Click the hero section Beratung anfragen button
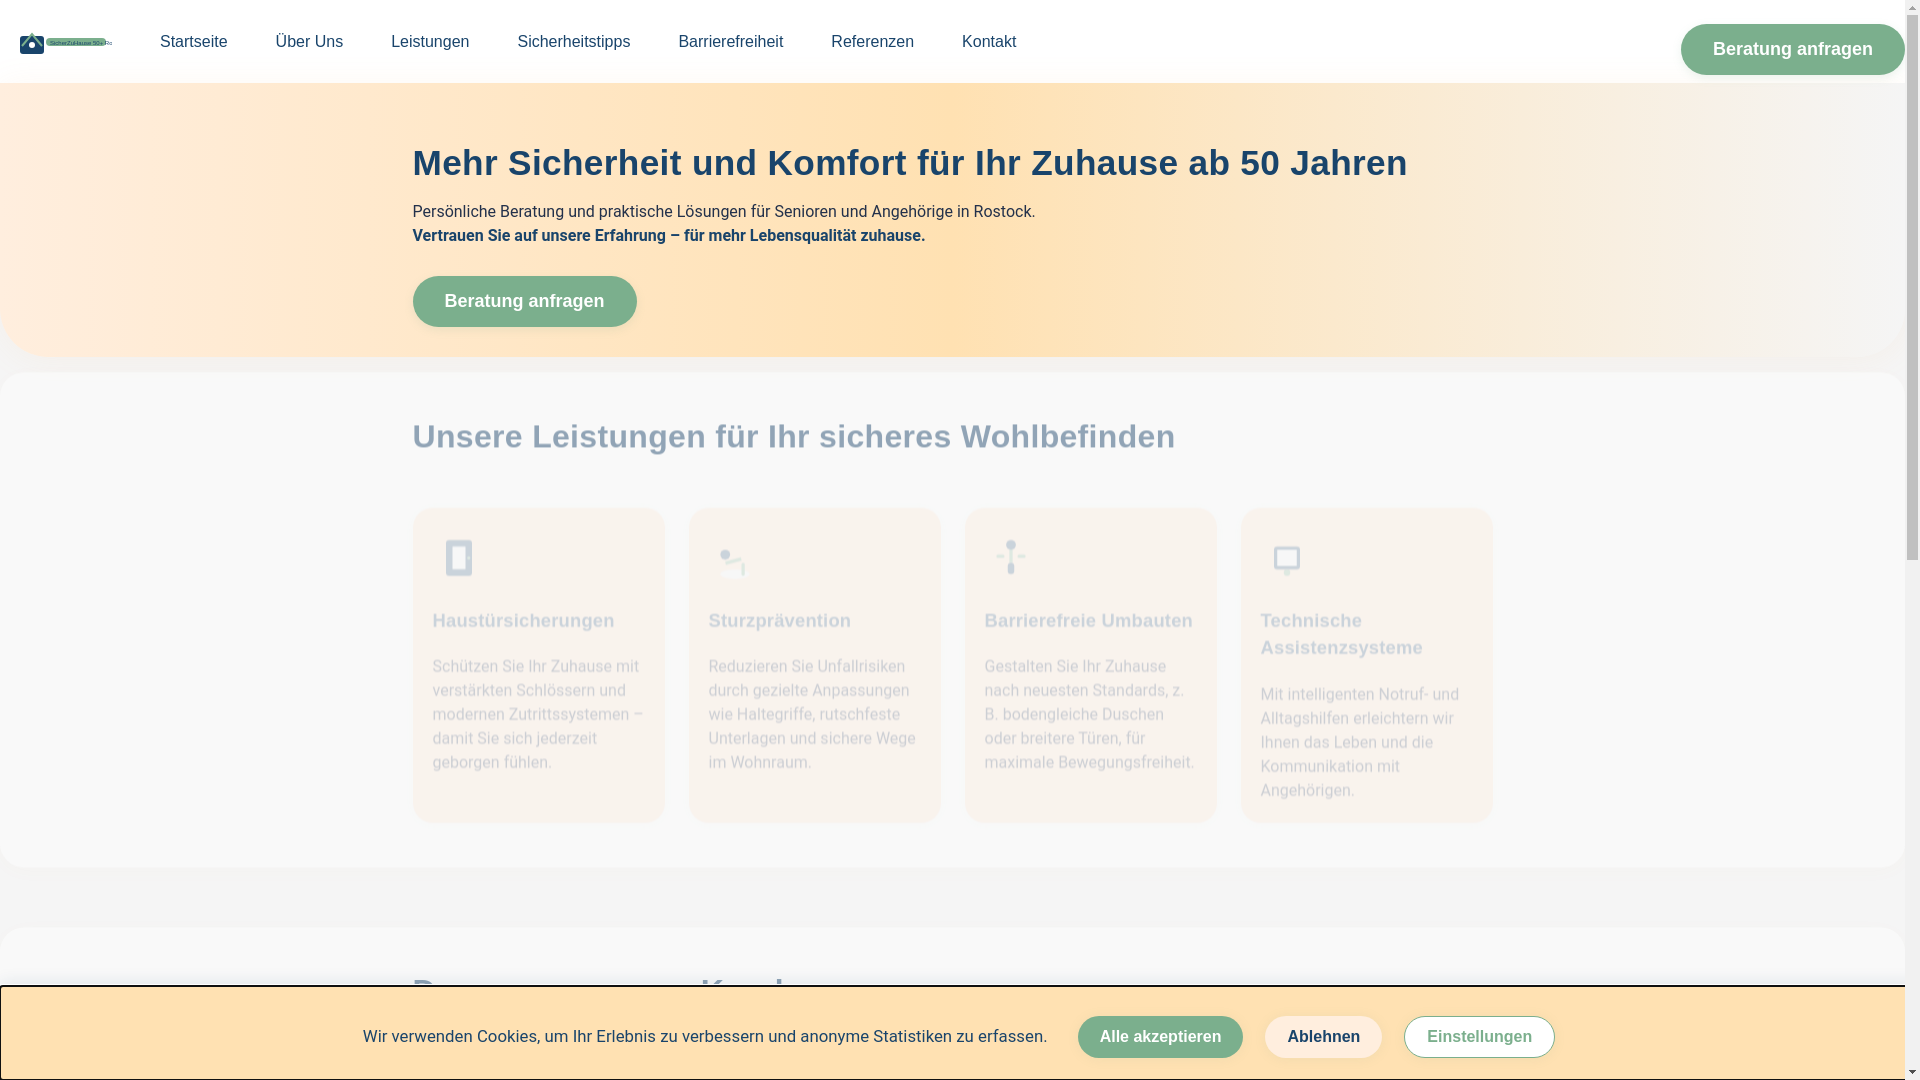 pos(524,301)
